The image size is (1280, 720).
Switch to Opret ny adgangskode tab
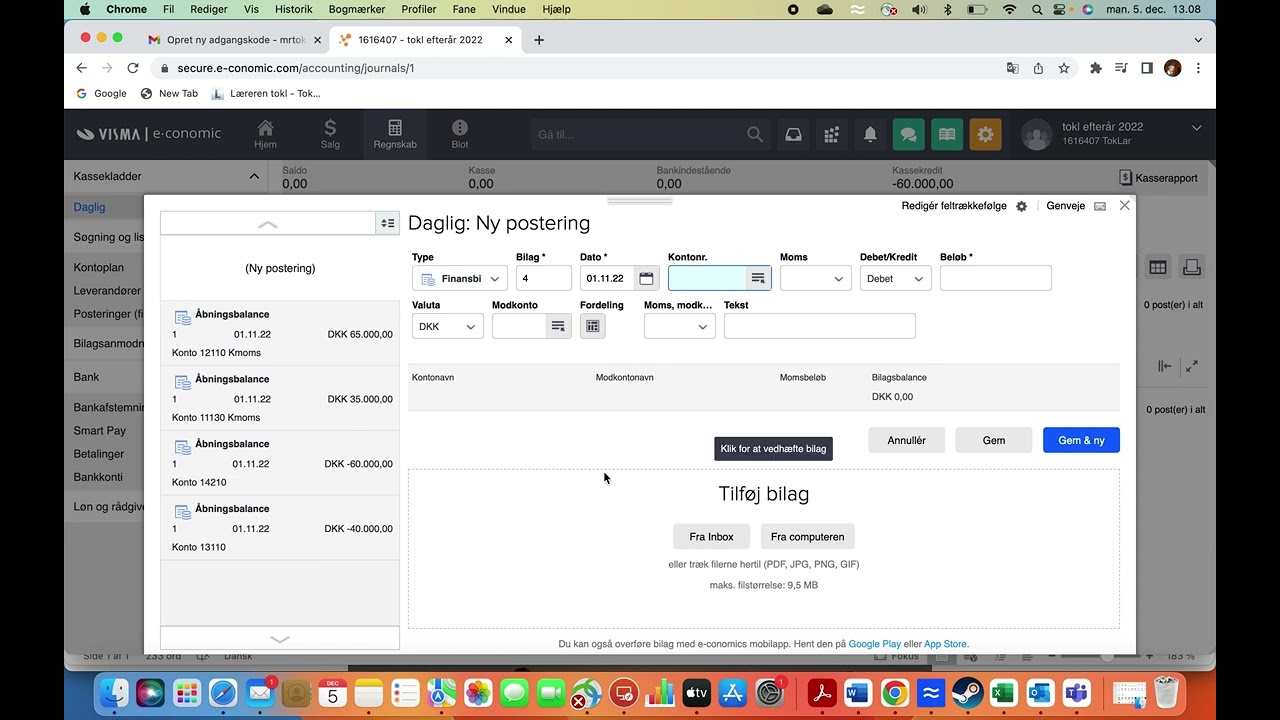click(x=235, y=40)
